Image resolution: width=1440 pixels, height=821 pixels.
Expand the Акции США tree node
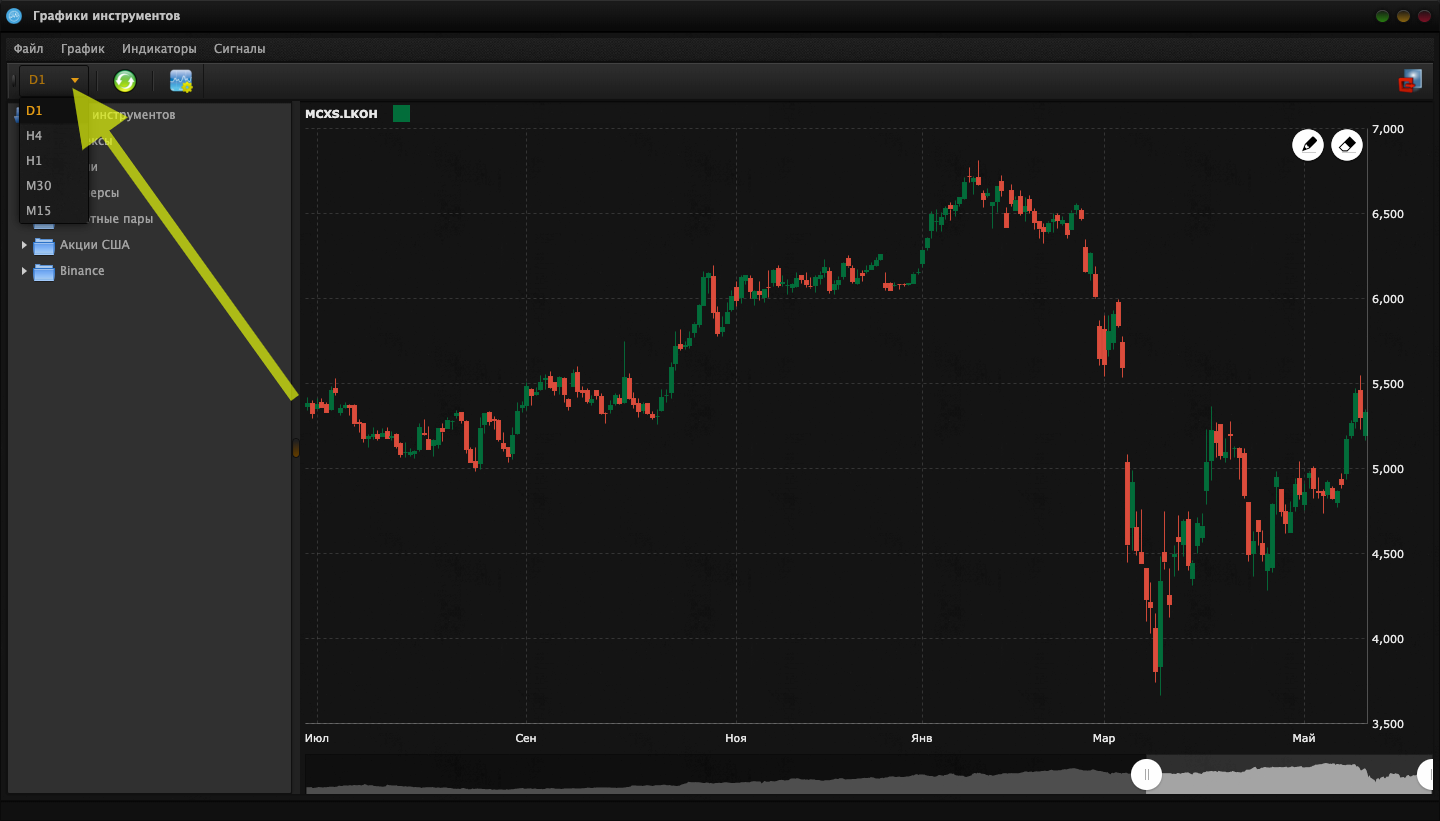[x=24, y=245]
